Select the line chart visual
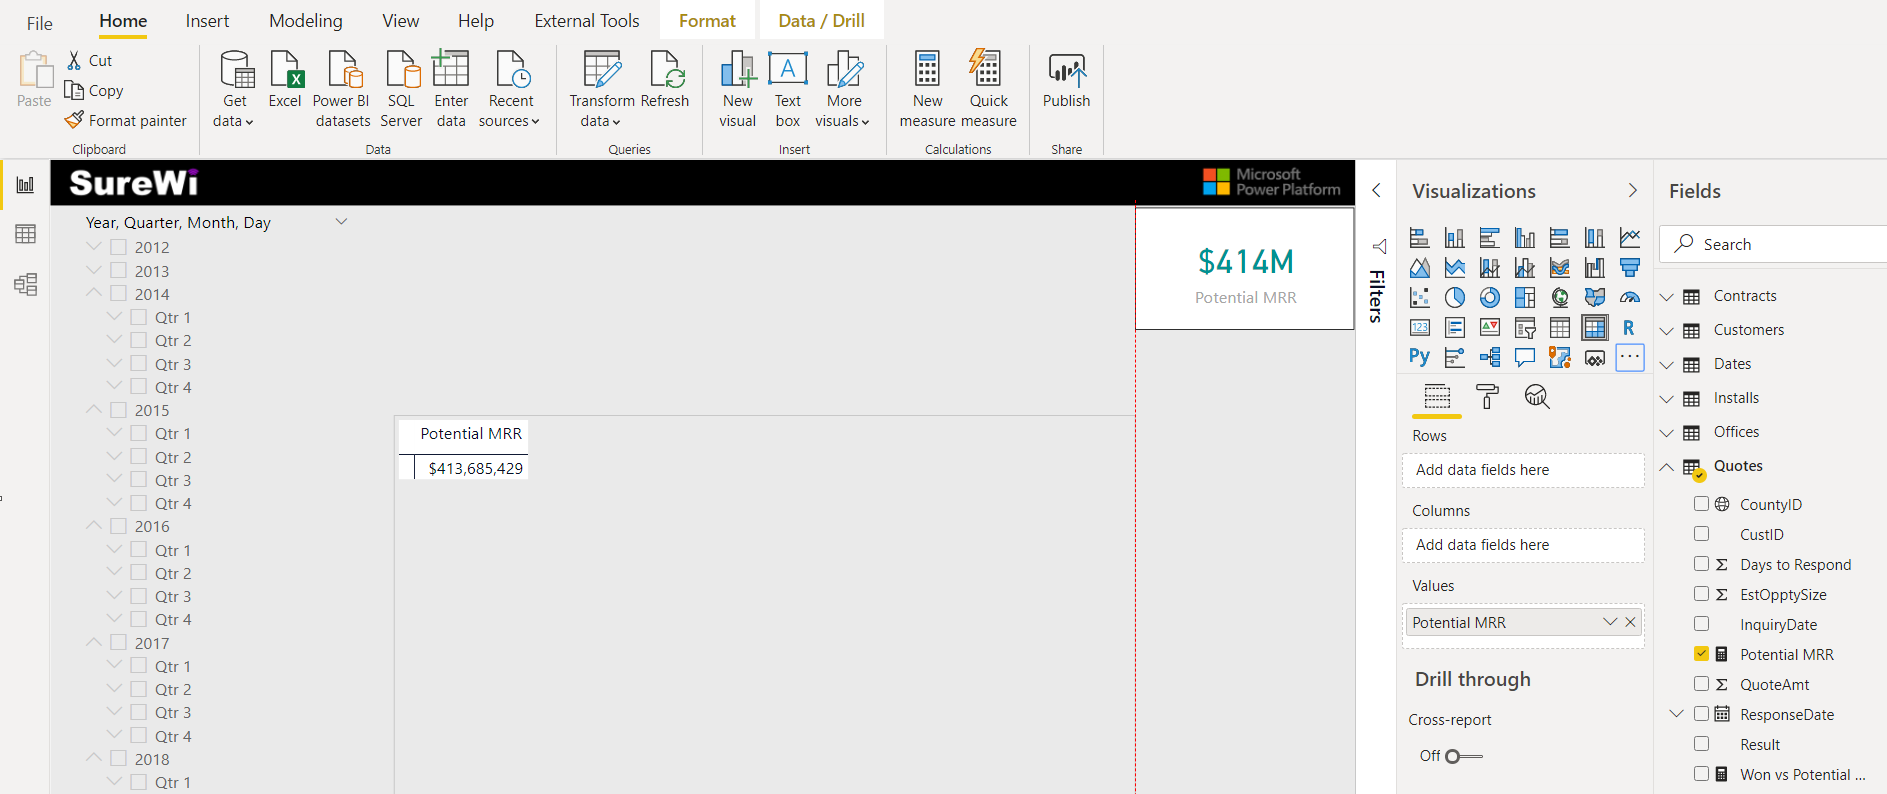 pos(1630,238)
